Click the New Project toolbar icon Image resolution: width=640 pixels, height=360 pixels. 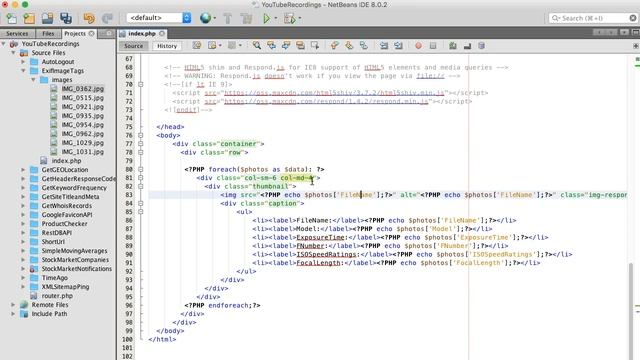(x=29, y=18)
